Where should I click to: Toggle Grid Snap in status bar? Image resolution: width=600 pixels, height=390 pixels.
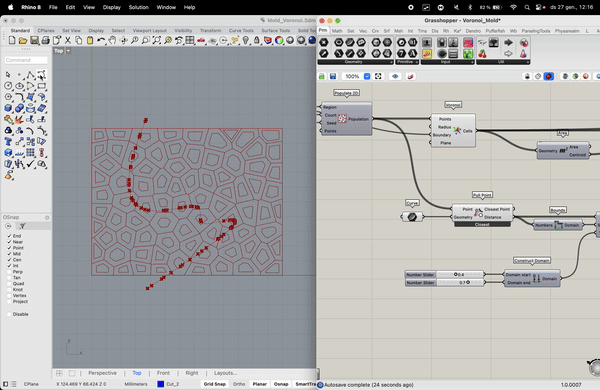214,384
